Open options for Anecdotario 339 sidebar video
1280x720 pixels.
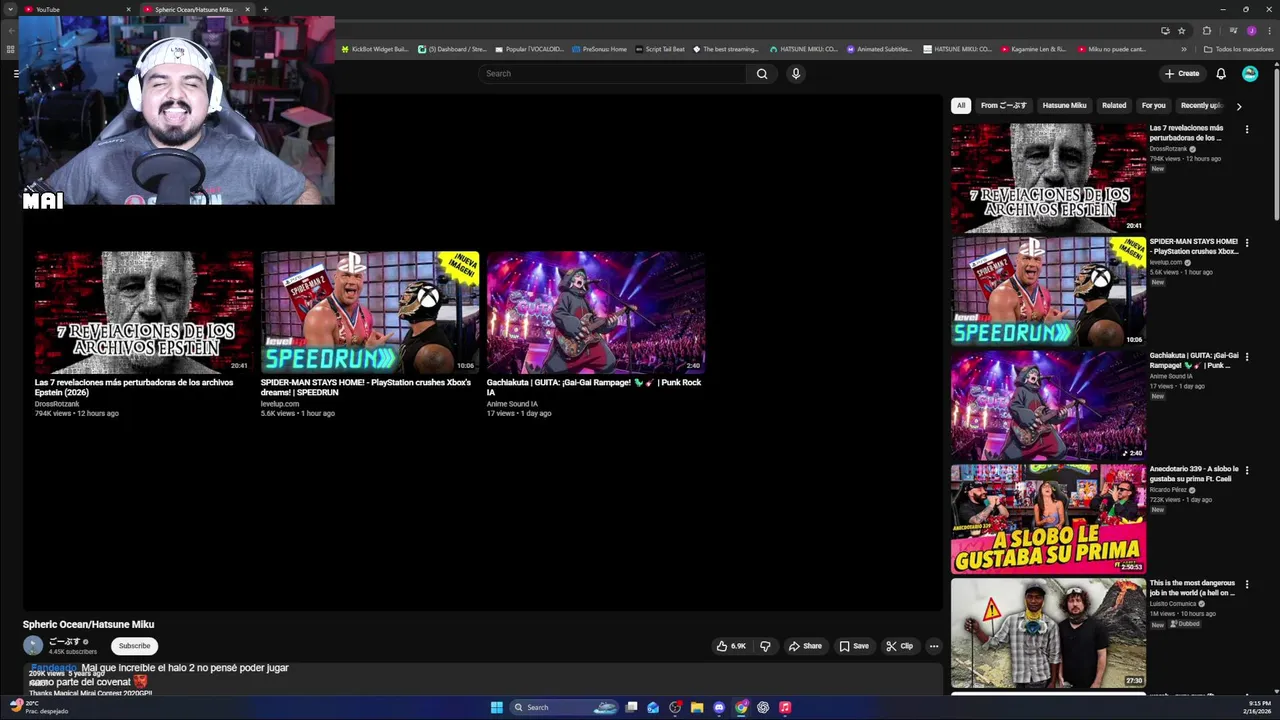click(1247, 470)
